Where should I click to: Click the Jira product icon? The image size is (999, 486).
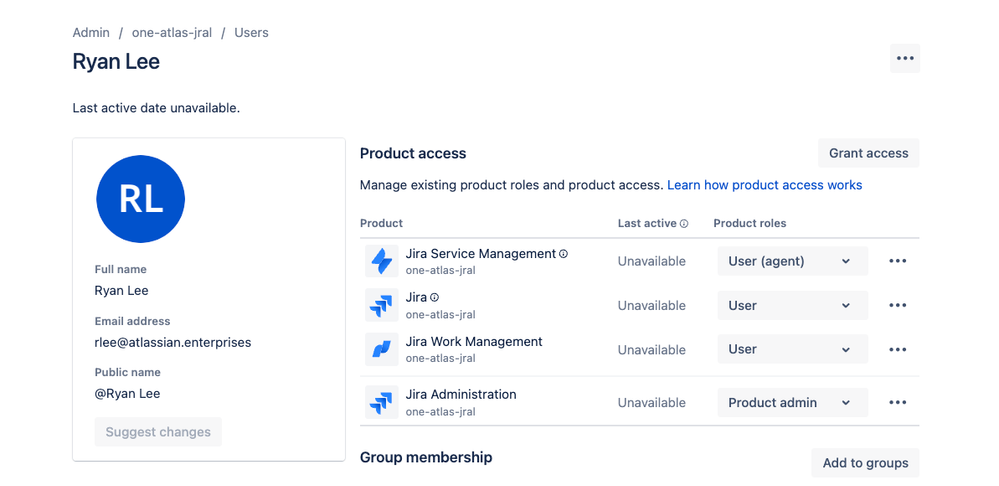pyautogui.click(x=382, y=305)
